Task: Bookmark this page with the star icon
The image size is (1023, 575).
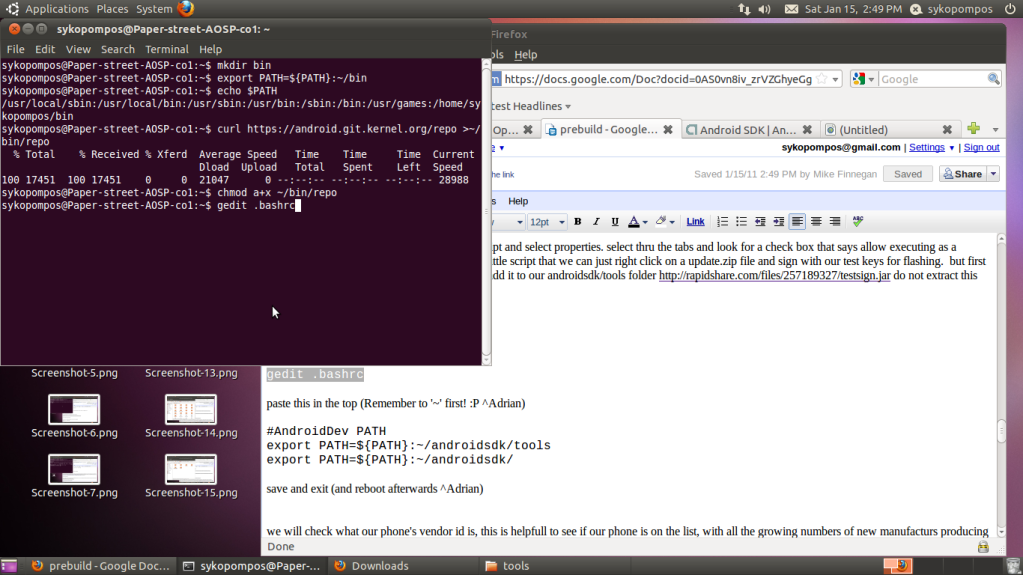Action: click(x=822, y=79)
